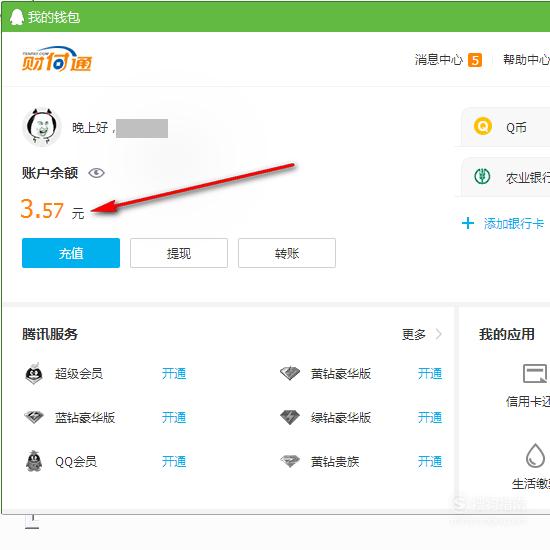Click the 账户余额 label
This screenshot has height=550, width=550.
tap(50, 173)
